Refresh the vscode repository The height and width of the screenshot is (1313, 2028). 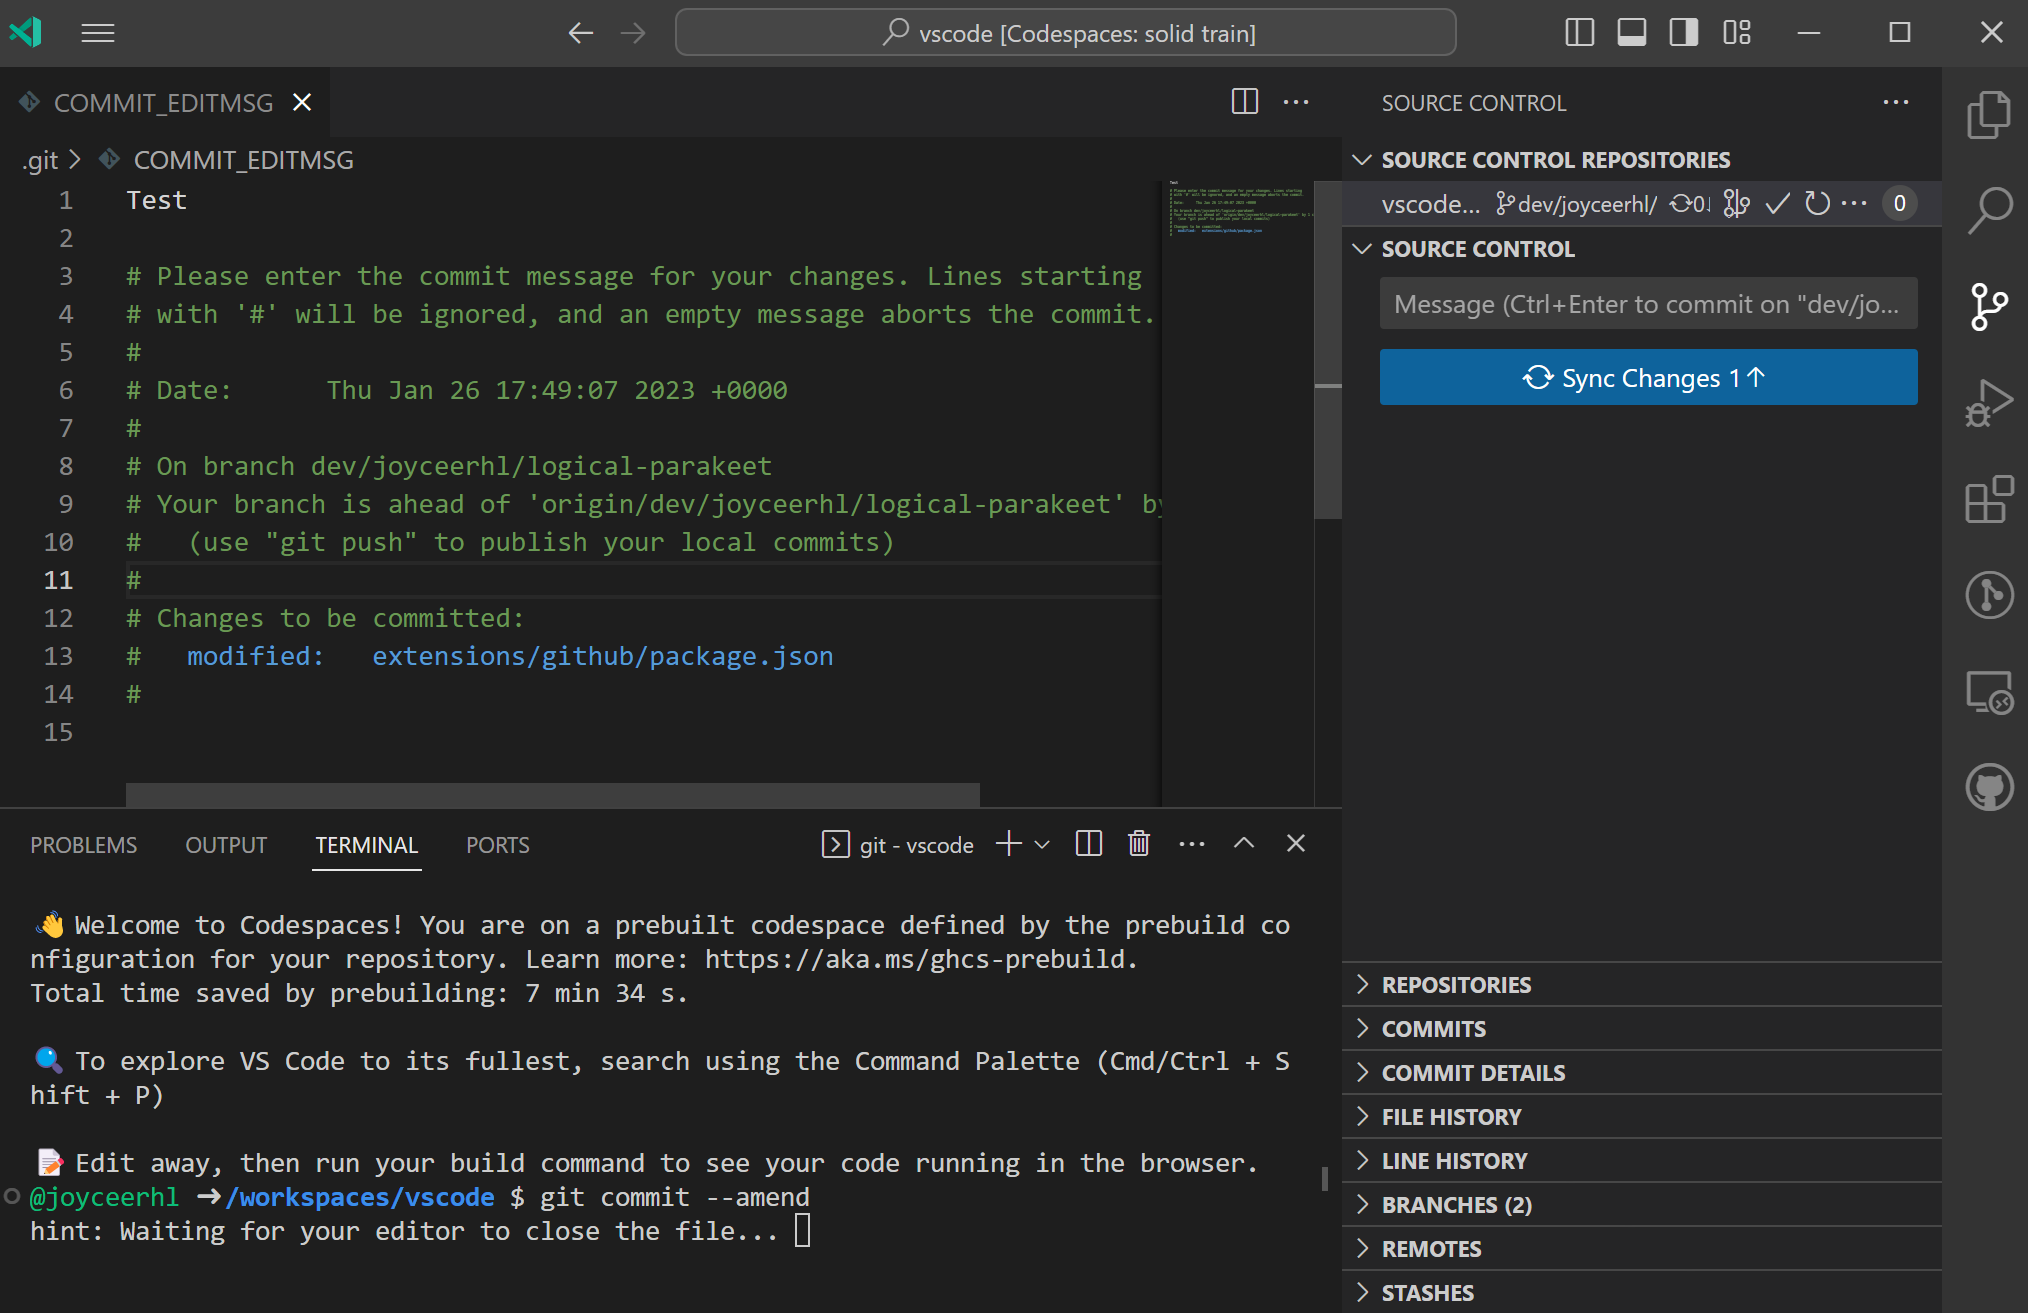click(1819, 203)
